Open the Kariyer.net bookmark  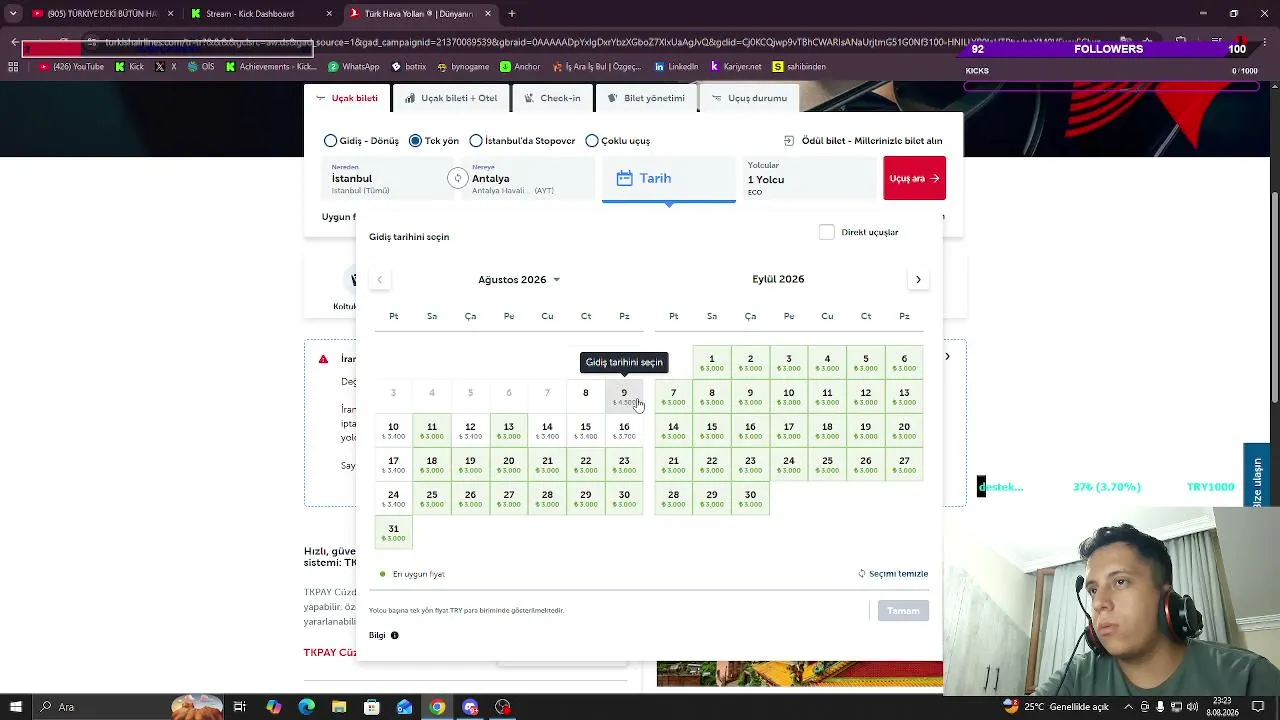click(735, 67)
